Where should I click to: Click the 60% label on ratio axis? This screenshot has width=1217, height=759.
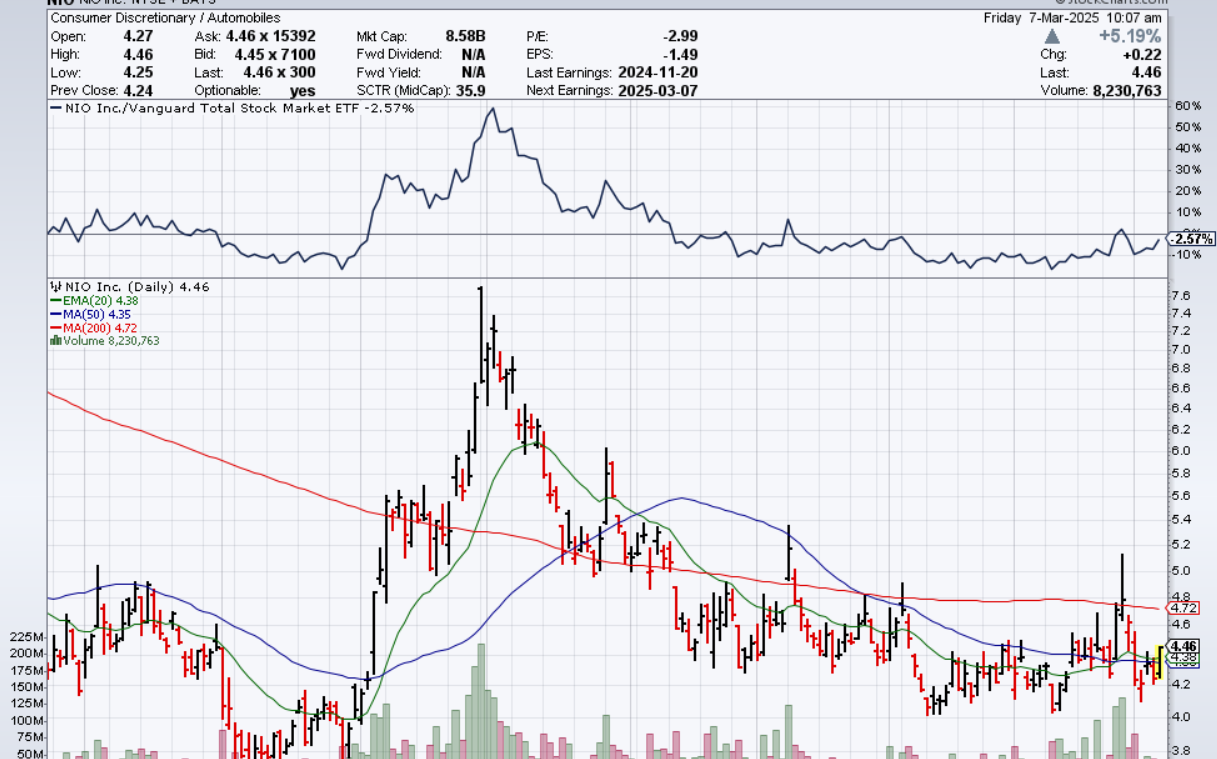1187,106
